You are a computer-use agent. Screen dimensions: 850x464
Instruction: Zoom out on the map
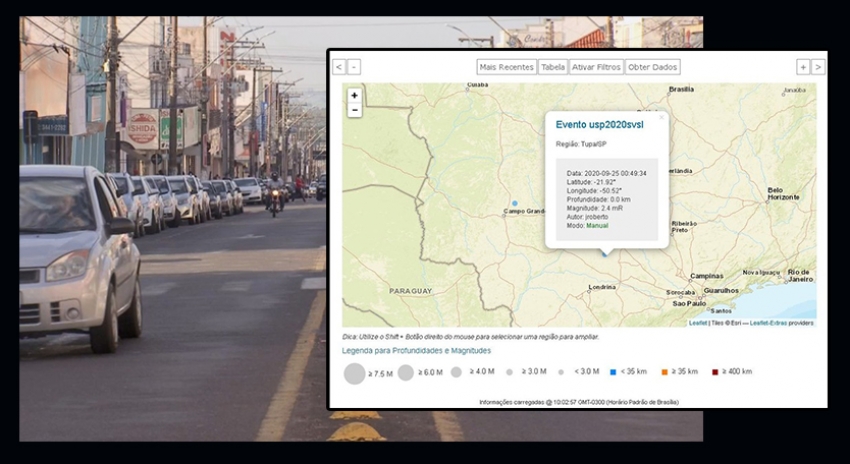(x=354, y=110)
